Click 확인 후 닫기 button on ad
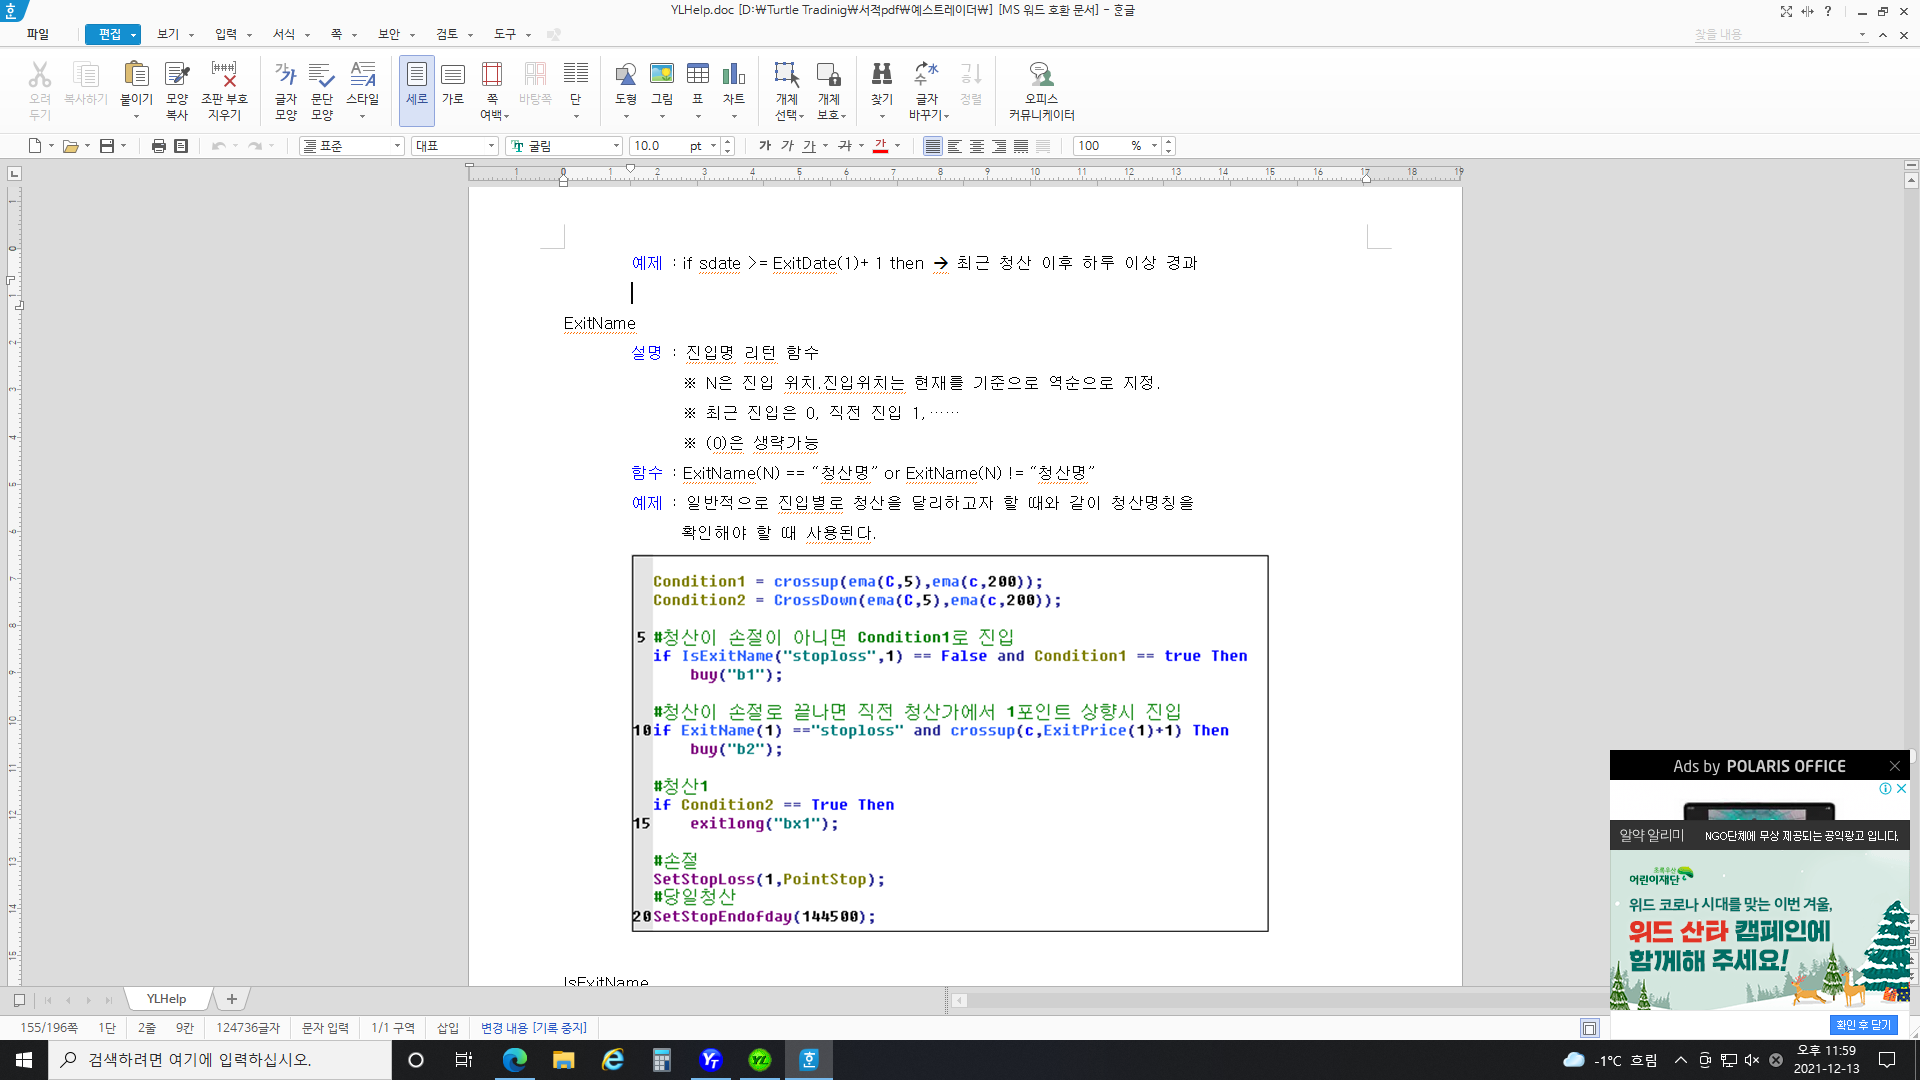Viewport: 1920px width, 1080px height. point(1864,1025)
